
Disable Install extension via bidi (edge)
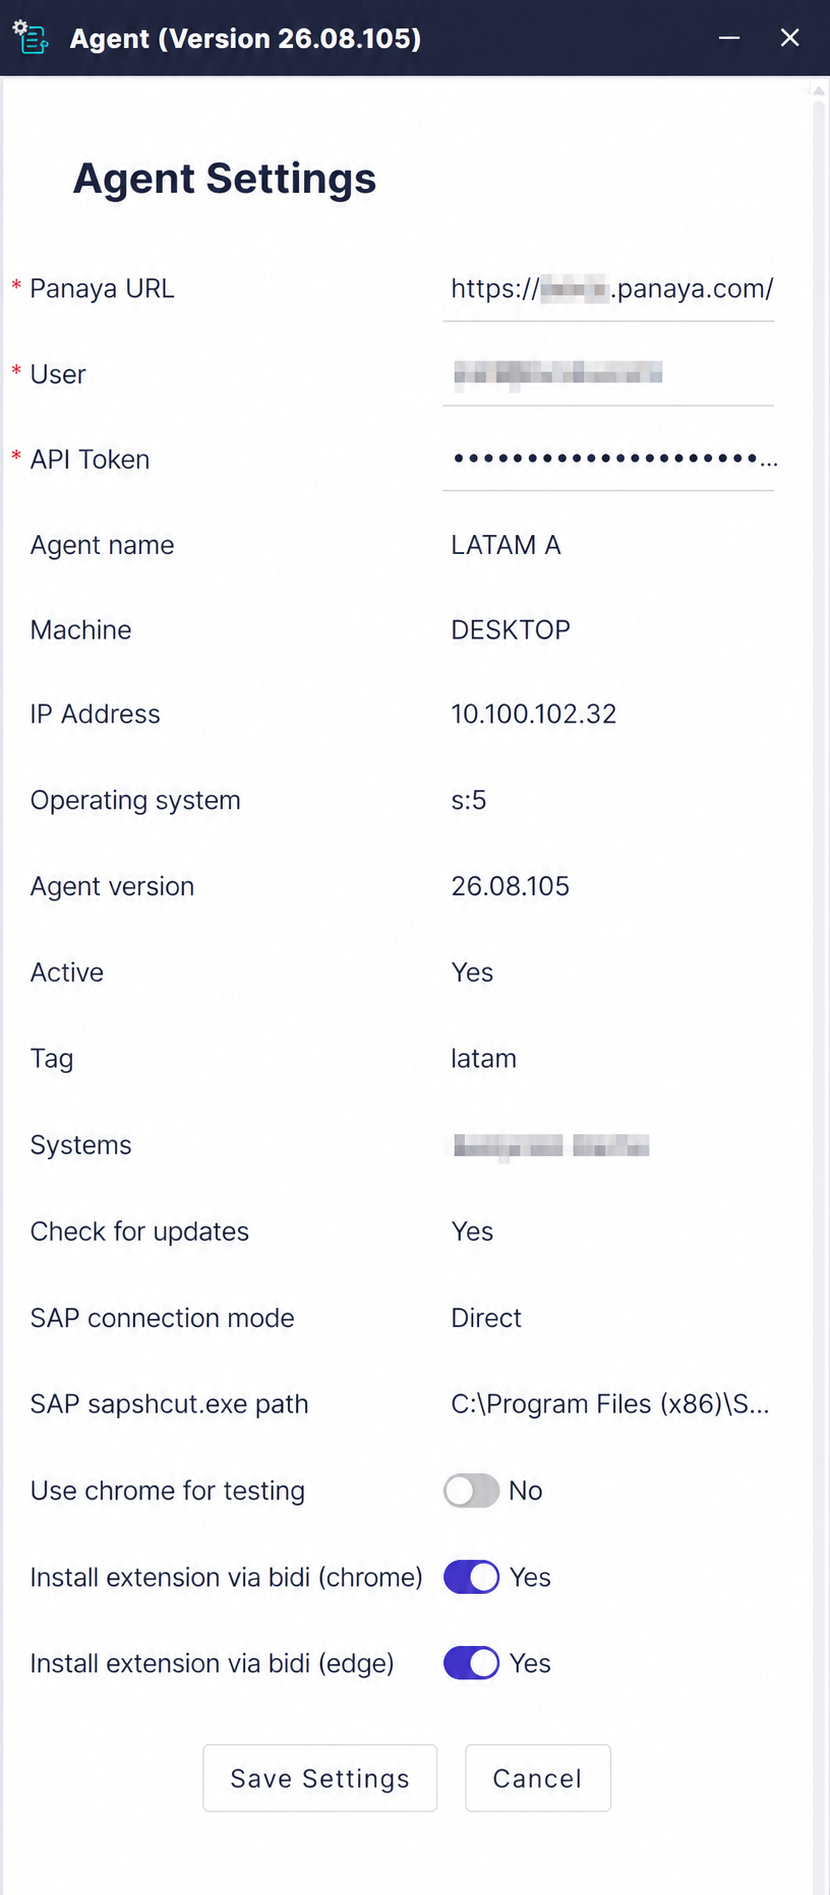[472, 1663]
